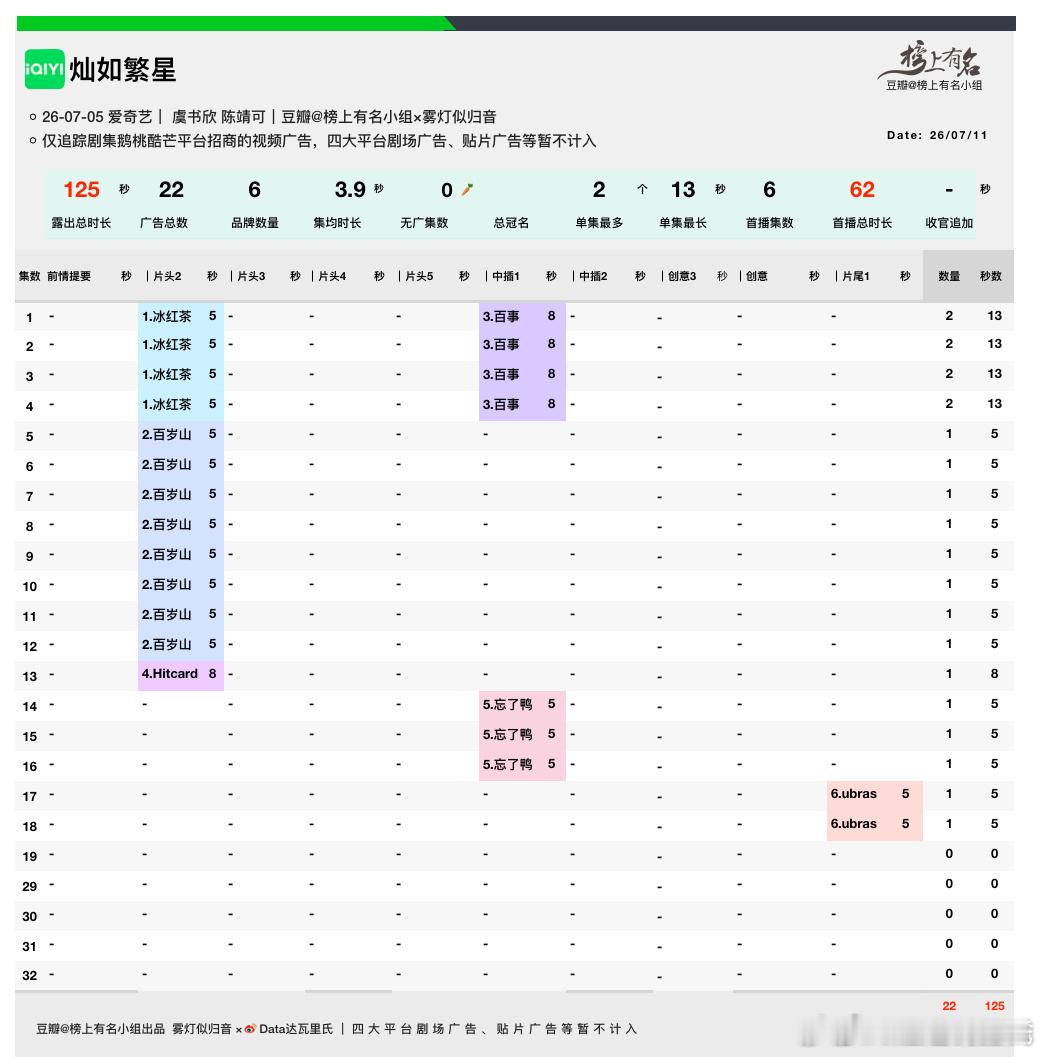Screen dimensions: 1044x1057
Task: Click the 数量 column header
Action: [x=949, y=276]
